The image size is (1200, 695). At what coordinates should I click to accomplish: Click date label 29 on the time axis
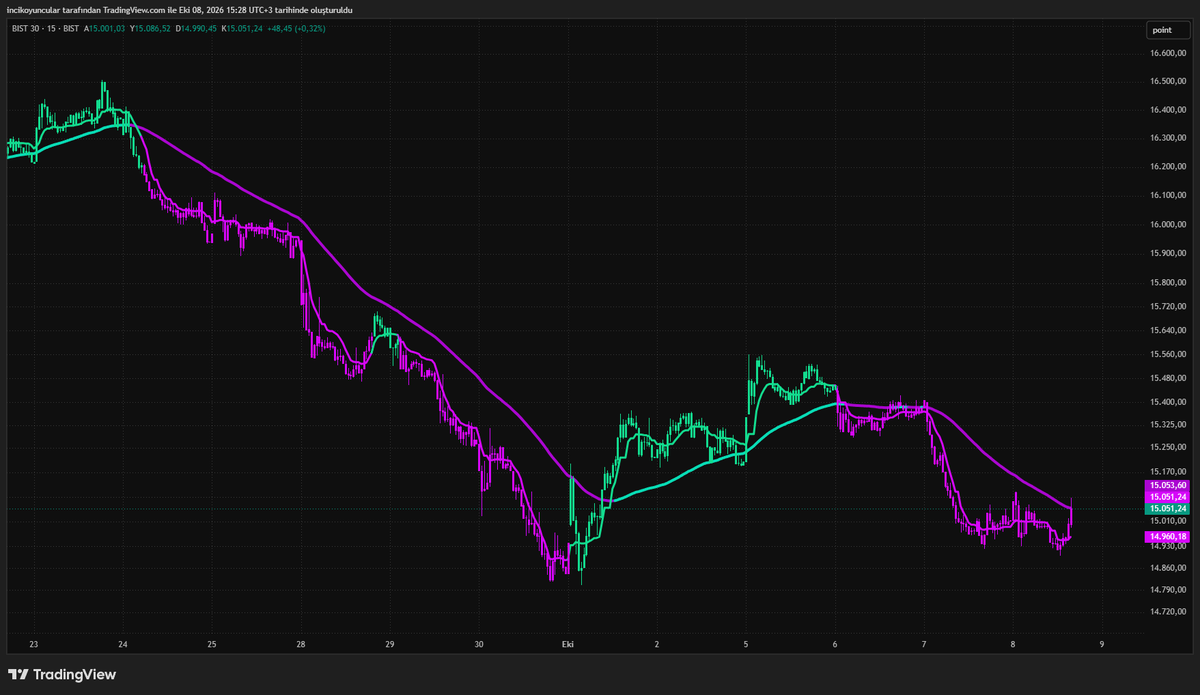(x=390, y=645)
